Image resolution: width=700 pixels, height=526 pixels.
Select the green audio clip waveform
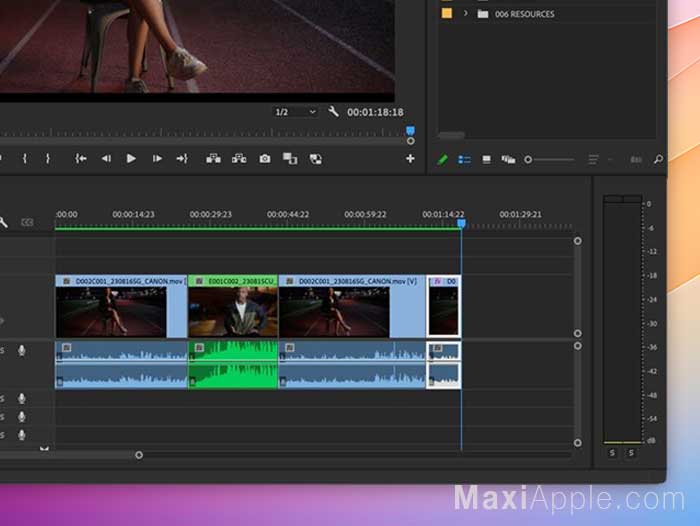233,365
